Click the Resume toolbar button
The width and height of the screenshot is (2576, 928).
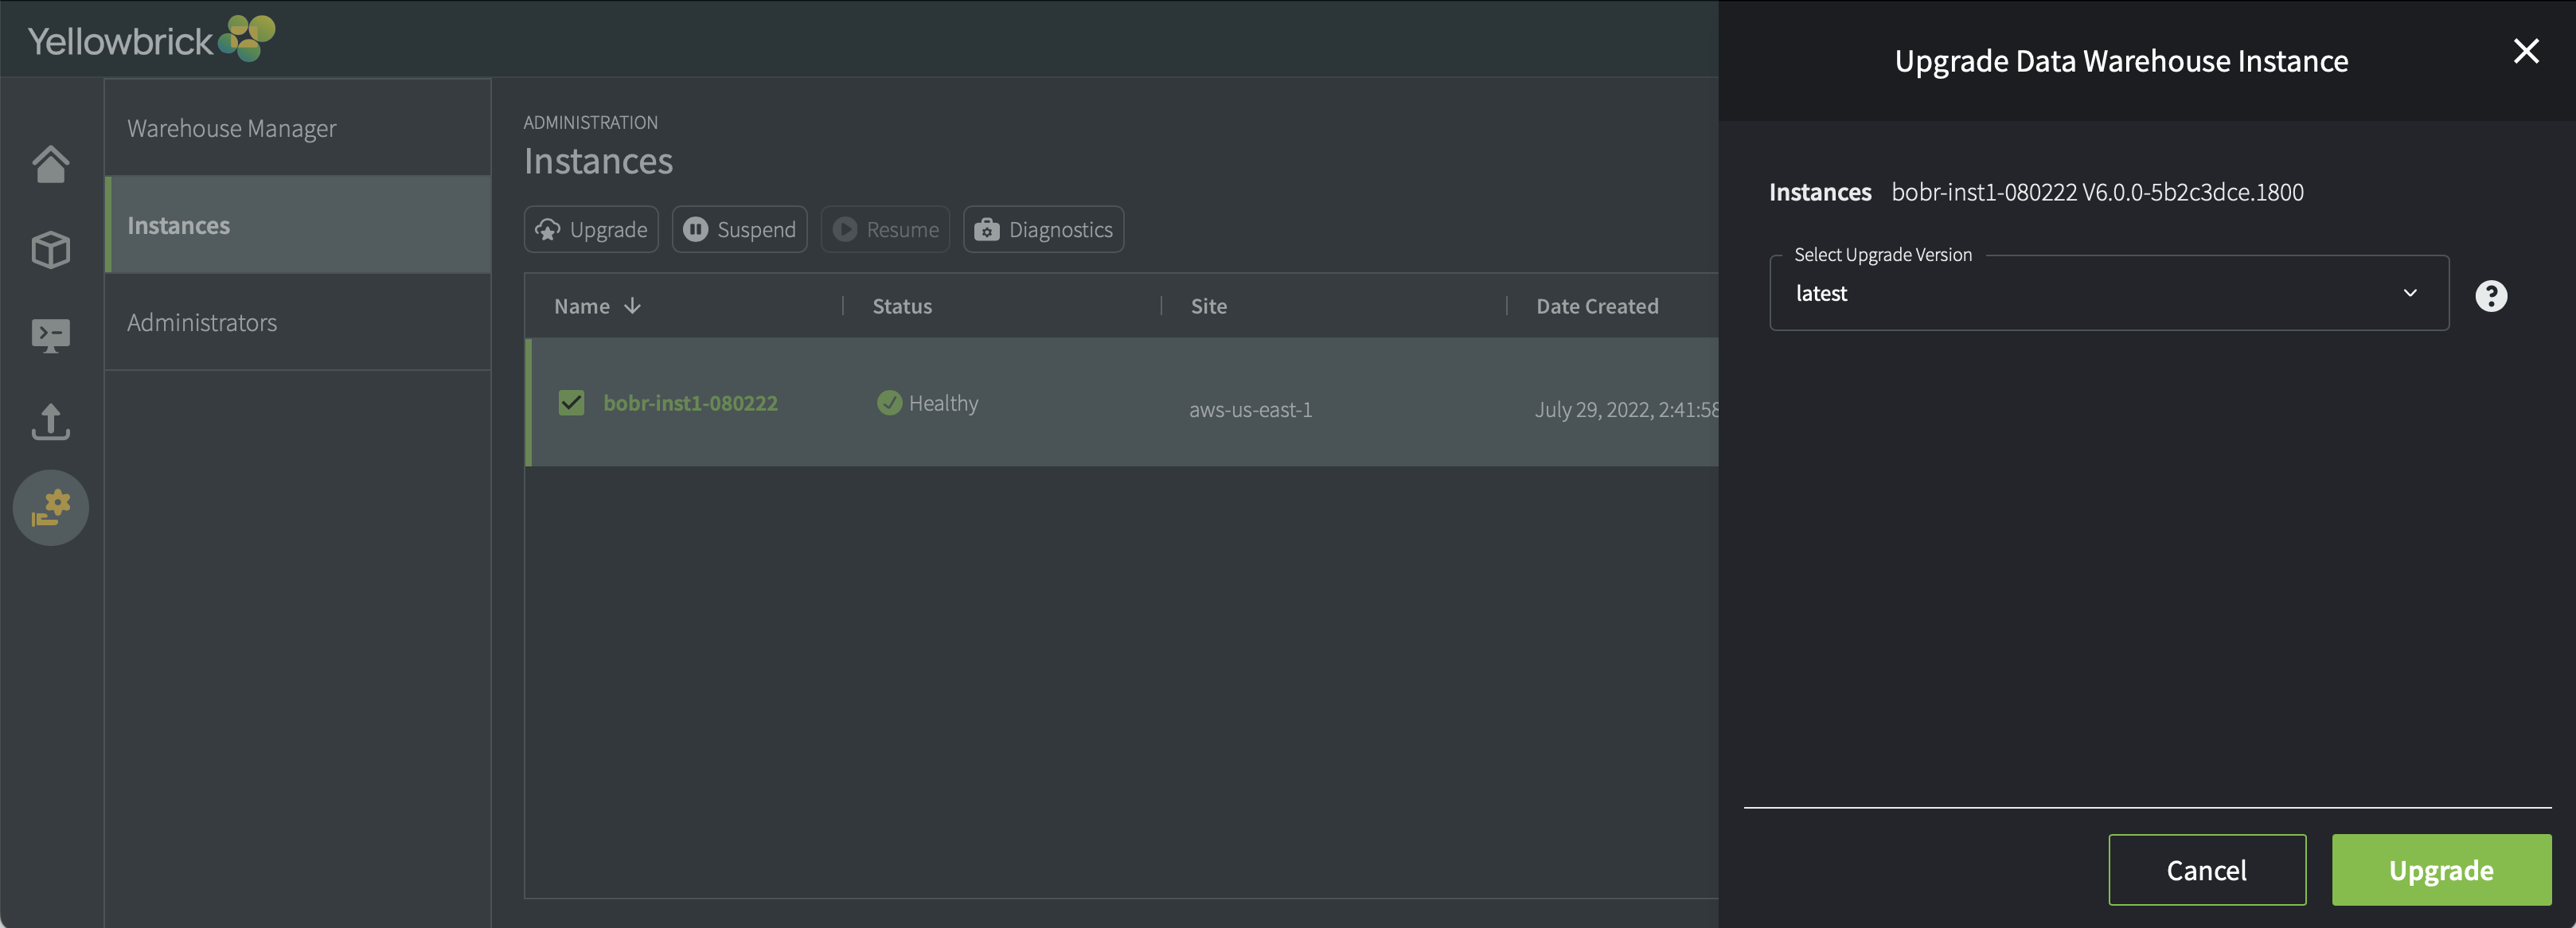[885, 230]
